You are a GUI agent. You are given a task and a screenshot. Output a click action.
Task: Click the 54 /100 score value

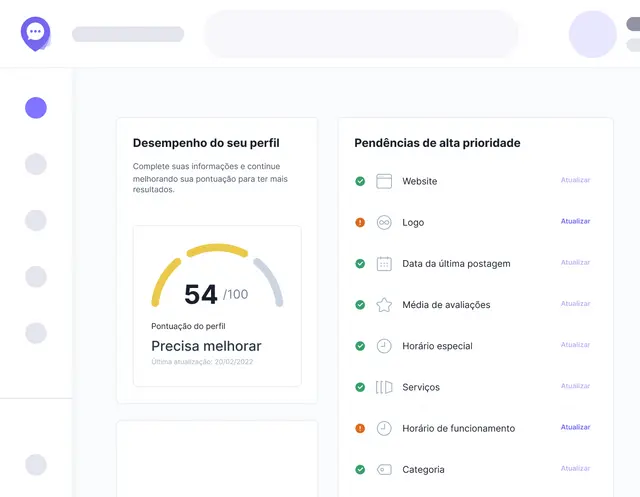(216, 294)
